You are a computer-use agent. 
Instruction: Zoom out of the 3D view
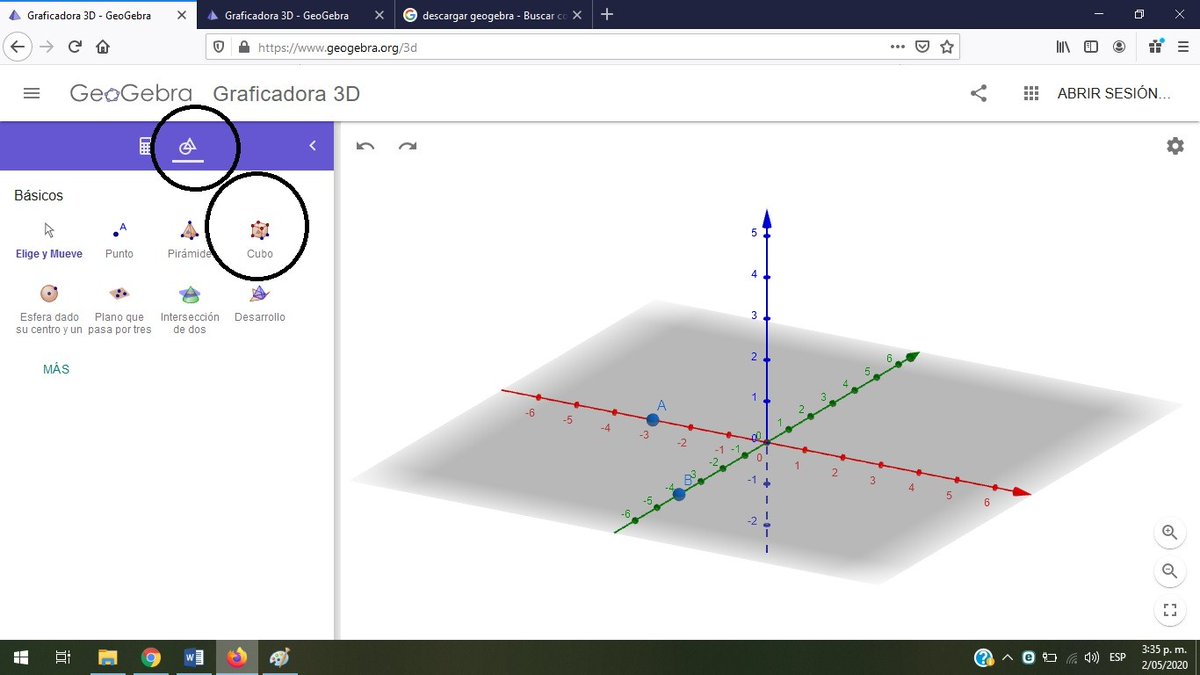point(1170,571)
